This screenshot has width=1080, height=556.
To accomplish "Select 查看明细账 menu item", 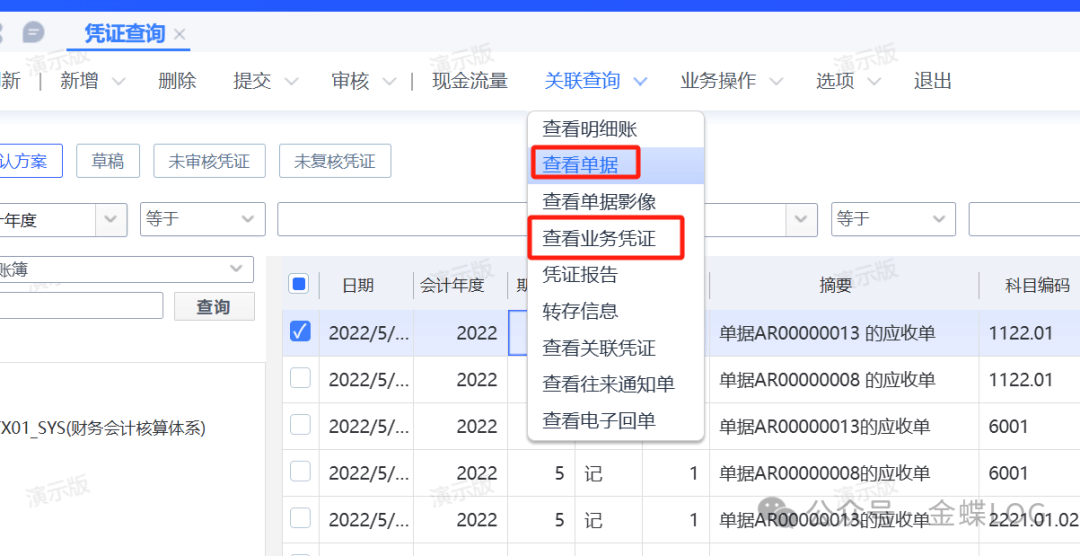I will click(589, 129).
